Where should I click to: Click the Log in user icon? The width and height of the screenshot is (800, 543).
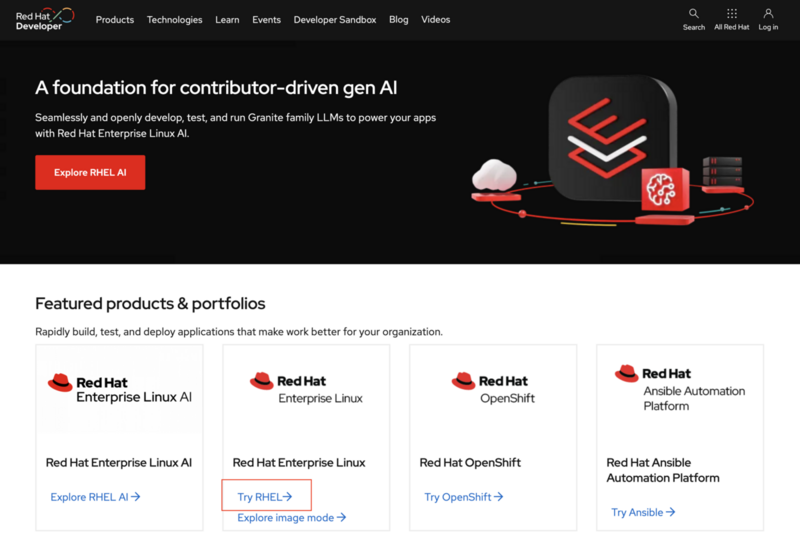pyautogui.click(x=768, y=14)
